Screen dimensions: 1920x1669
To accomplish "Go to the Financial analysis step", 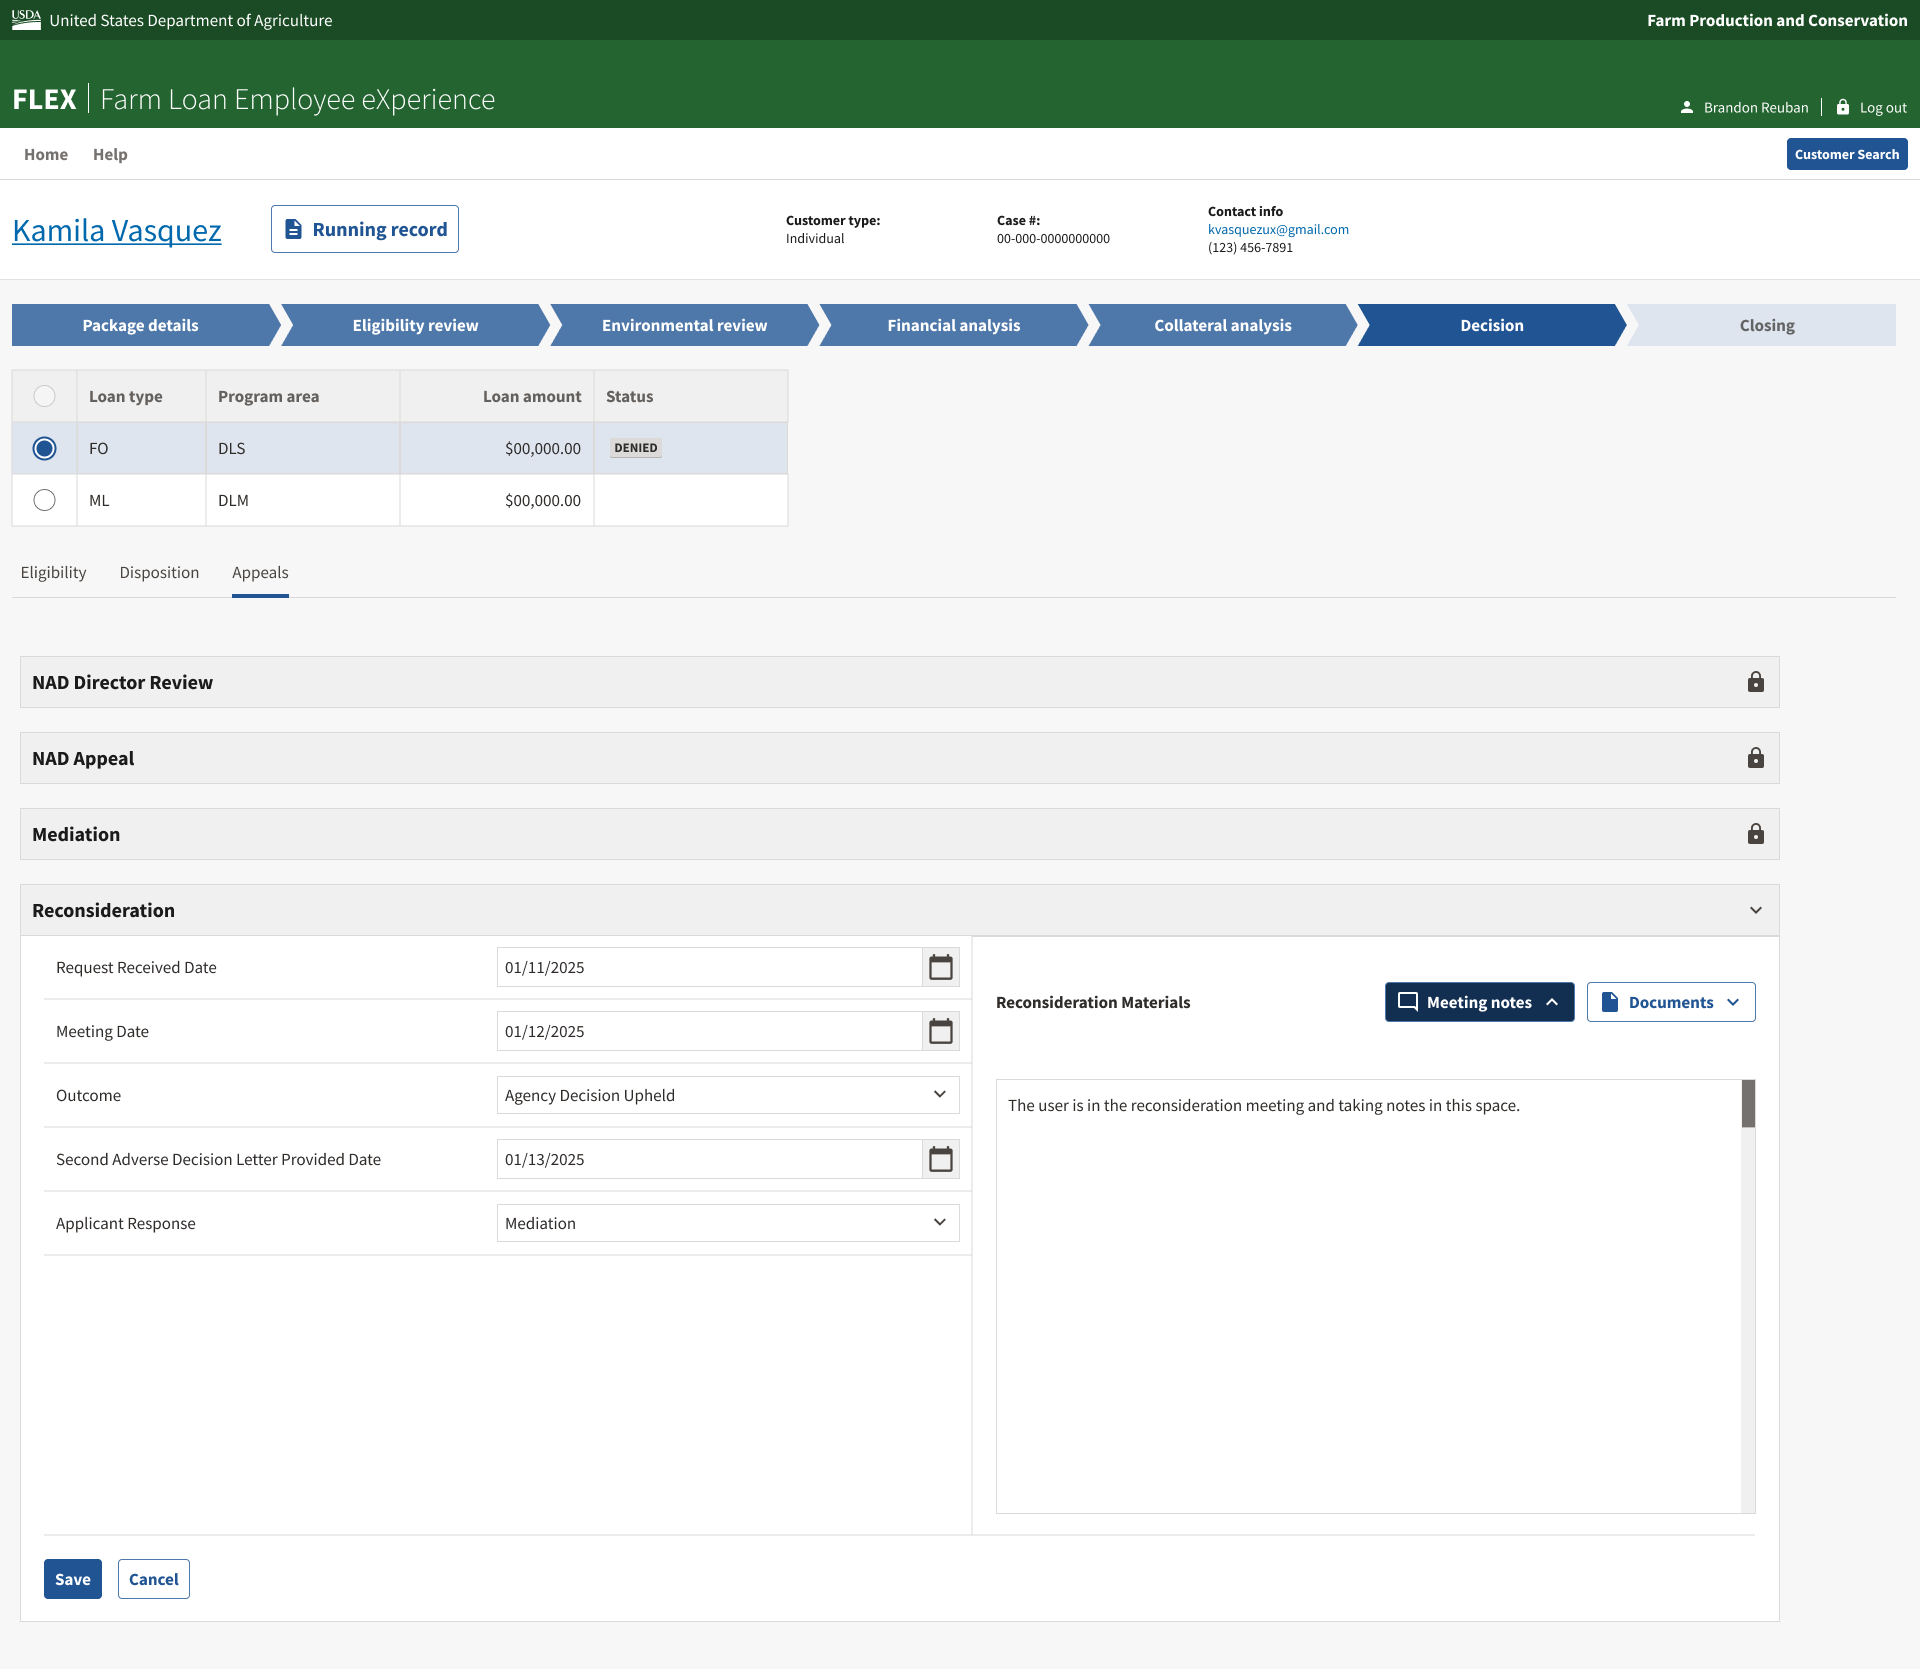I will (x=953, y=325).
